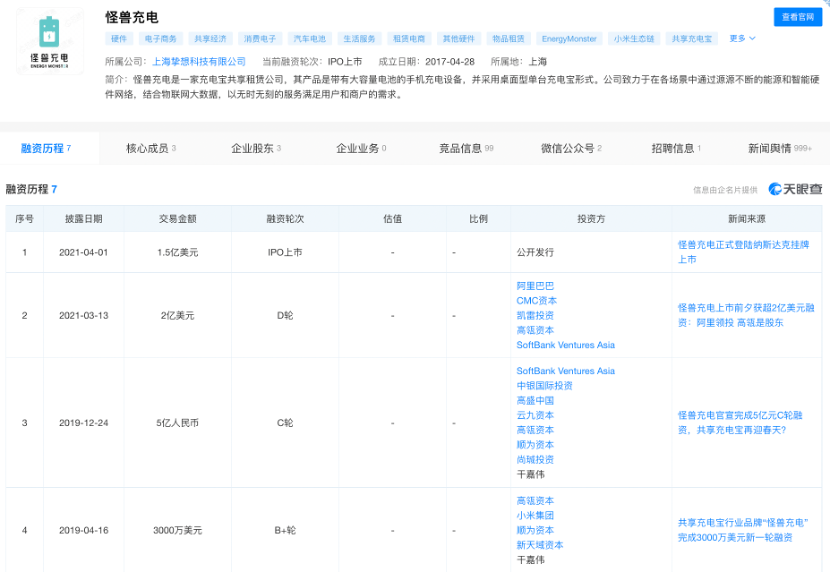Switch to the 招聘信息 tab
830x572 pixels.
(x=676, y=148)
